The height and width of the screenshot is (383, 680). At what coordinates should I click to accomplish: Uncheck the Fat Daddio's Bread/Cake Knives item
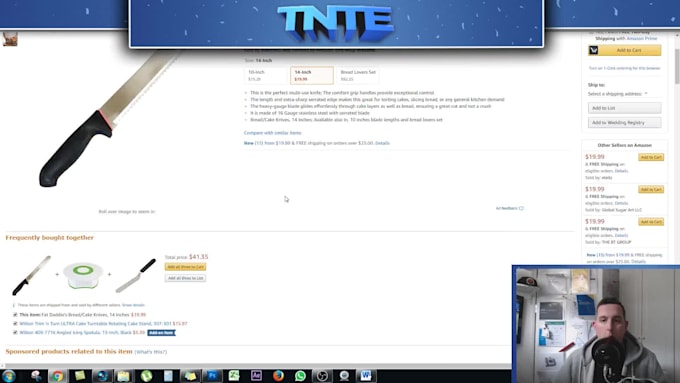[15, 314]
